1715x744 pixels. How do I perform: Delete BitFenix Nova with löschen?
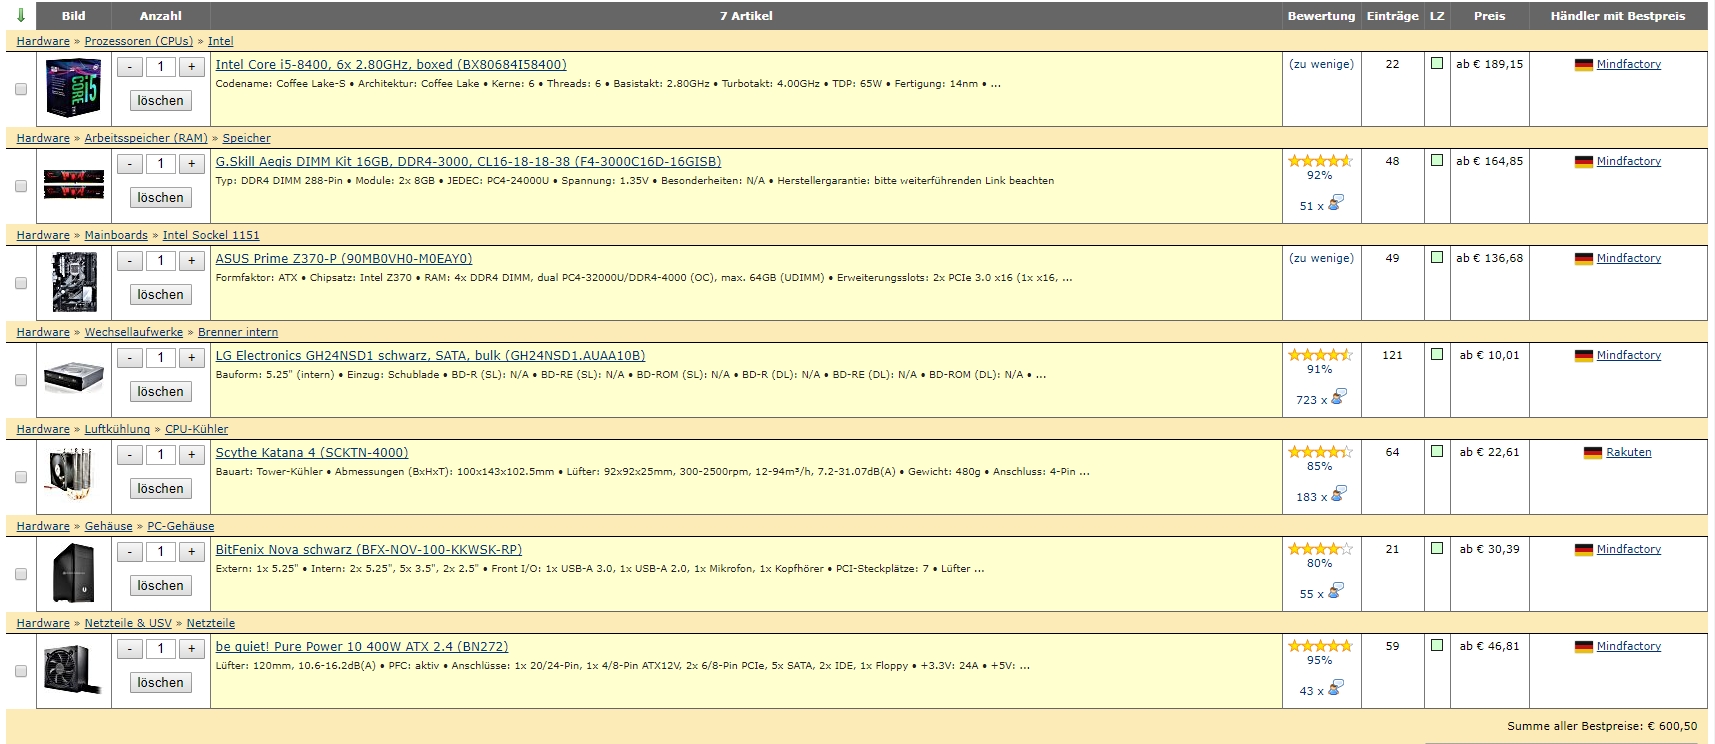[161, 586]
